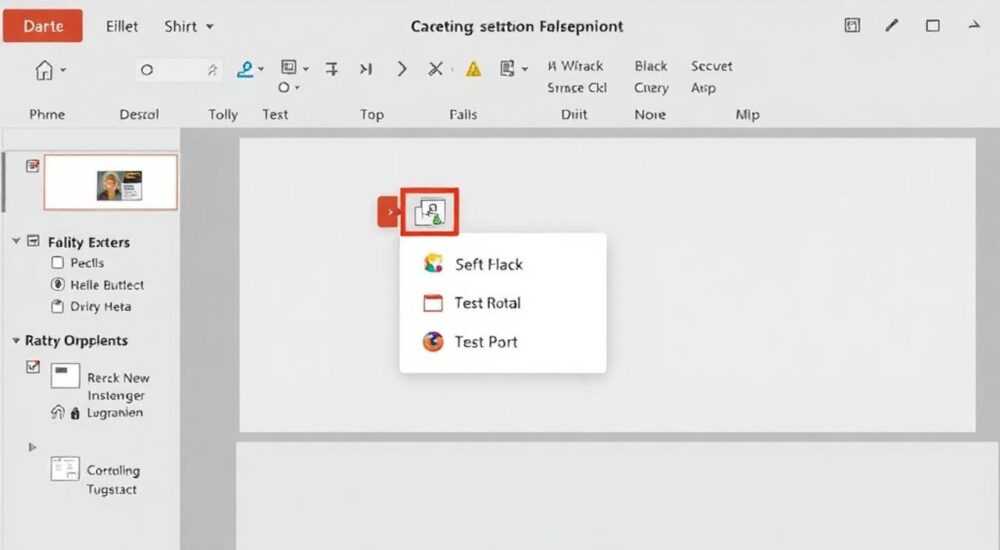Choose Test Rotal from popup menu
This screenshot has width=1000, height=550.
[503, 303]
